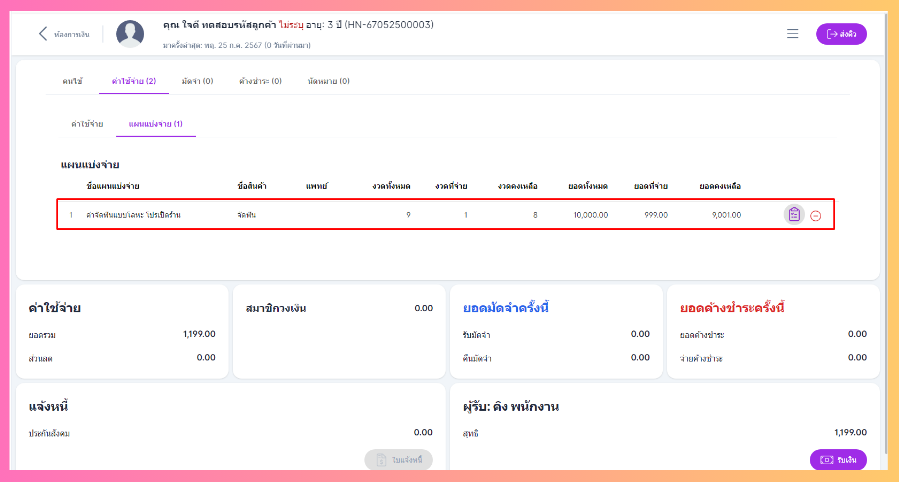Switch to the คนไข้ tab
The height and width of the screenshot is (482, 899).
pyautogui.click(x=72, y=81)
